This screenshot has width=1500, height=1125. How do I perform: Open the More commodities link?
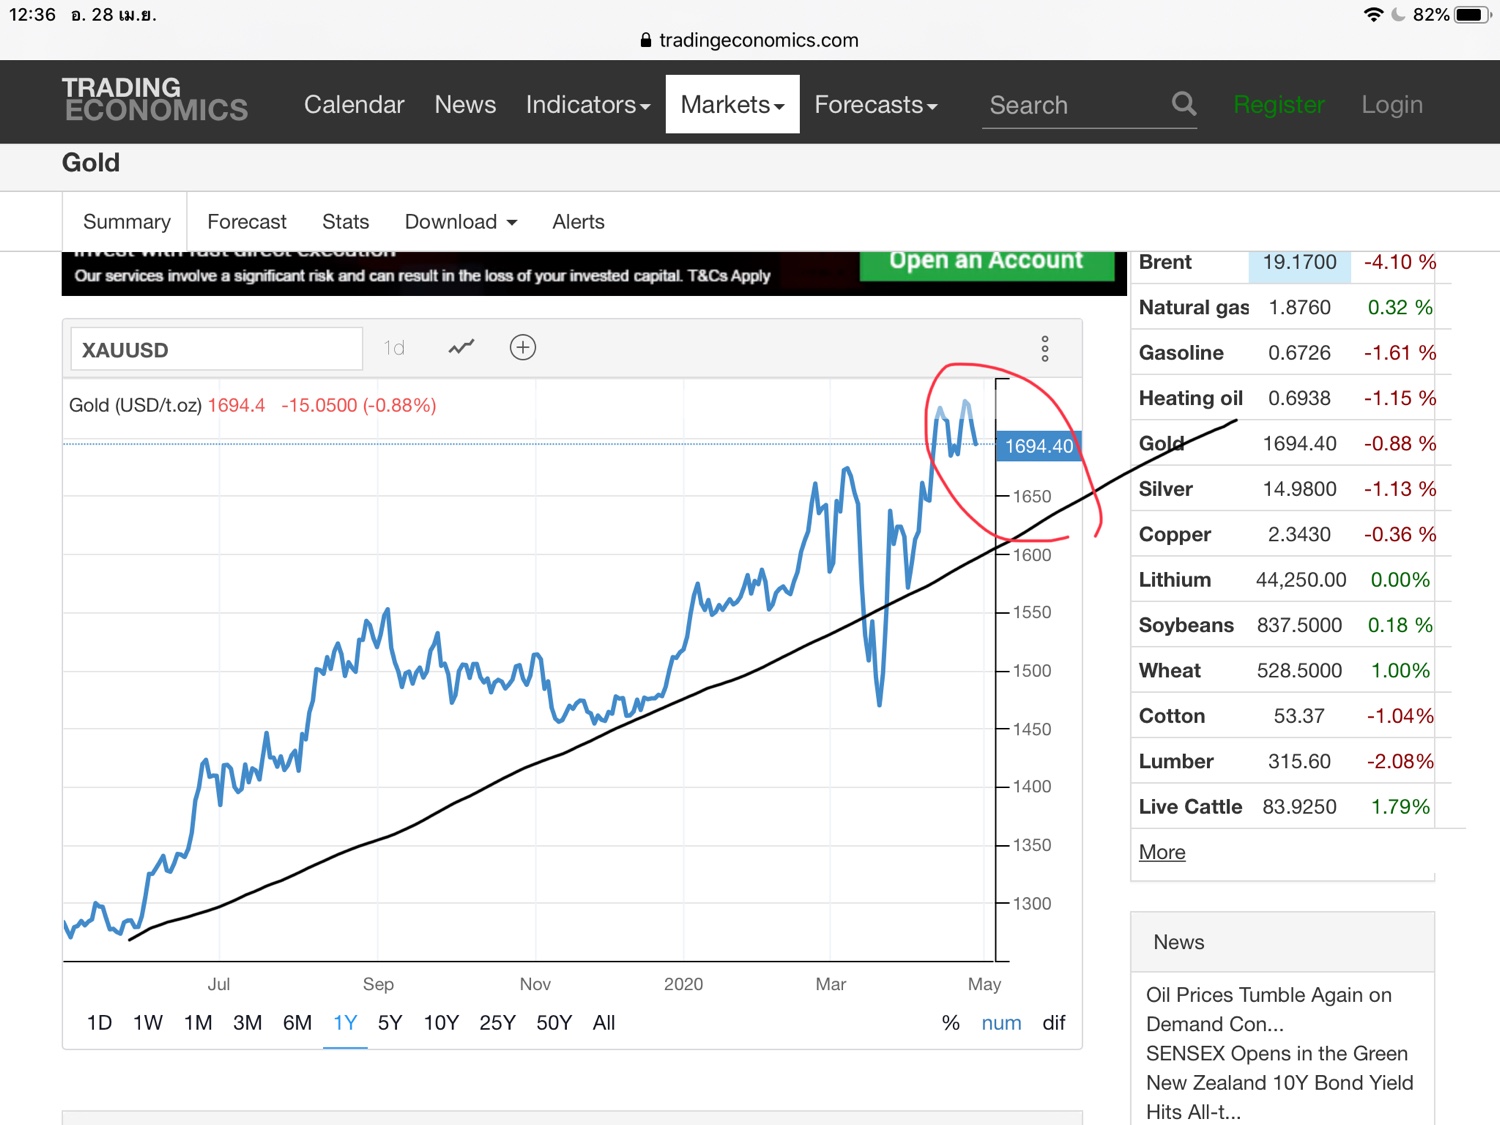point(1162,852)
